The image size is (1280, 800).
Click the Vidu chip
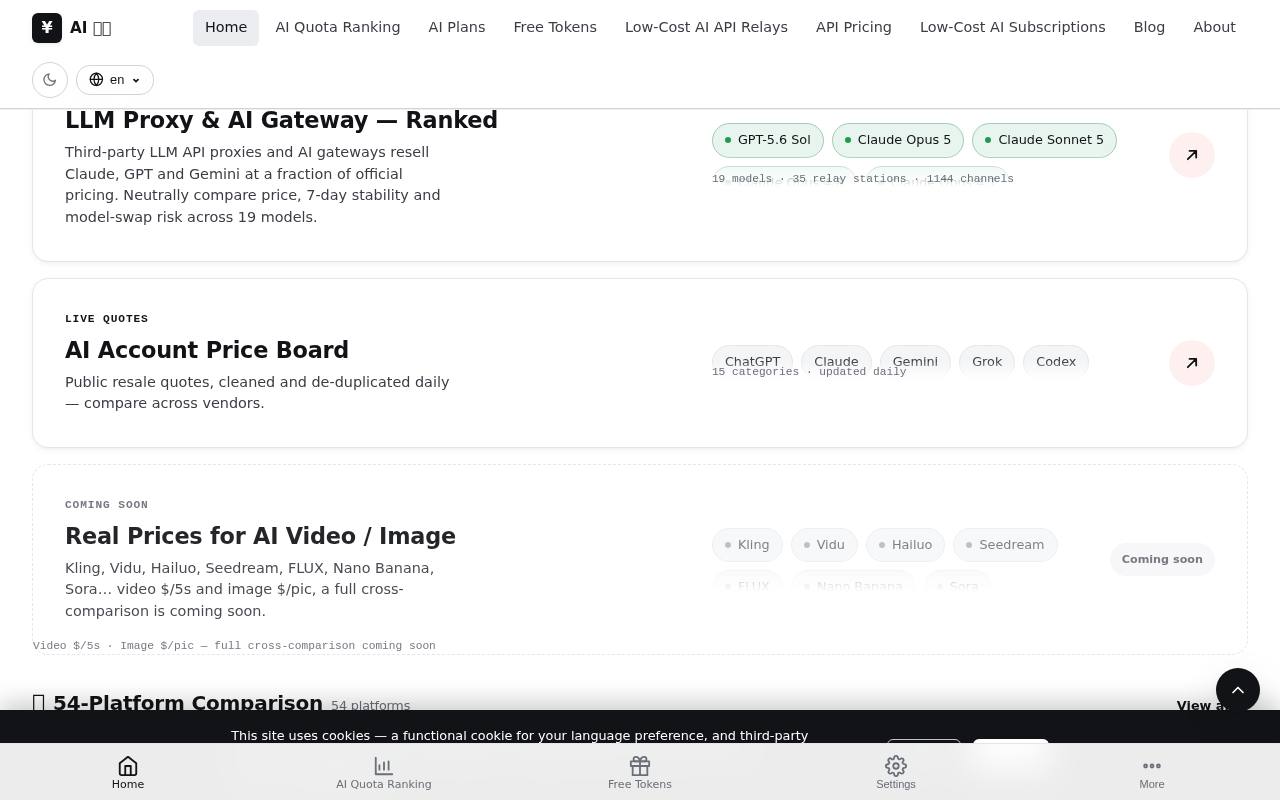point(824,545)
